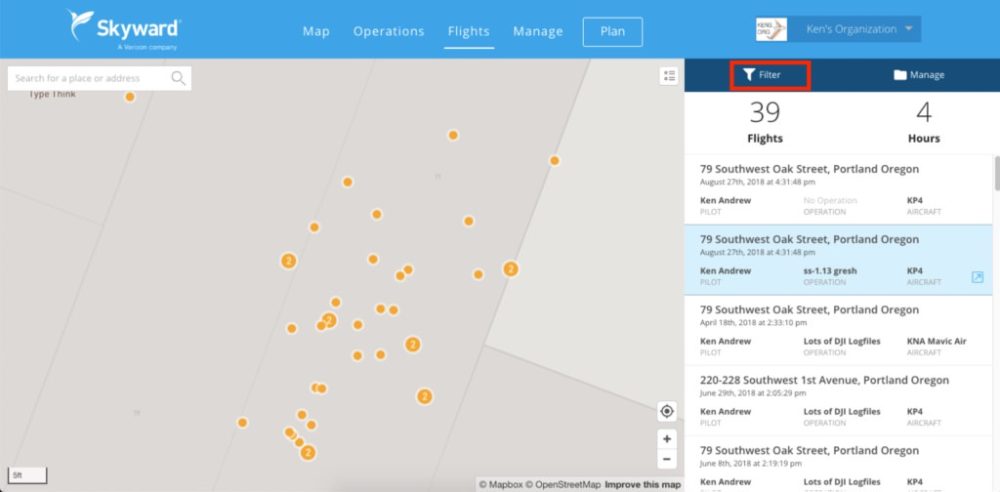Zoom in on the map

point(667,439)
